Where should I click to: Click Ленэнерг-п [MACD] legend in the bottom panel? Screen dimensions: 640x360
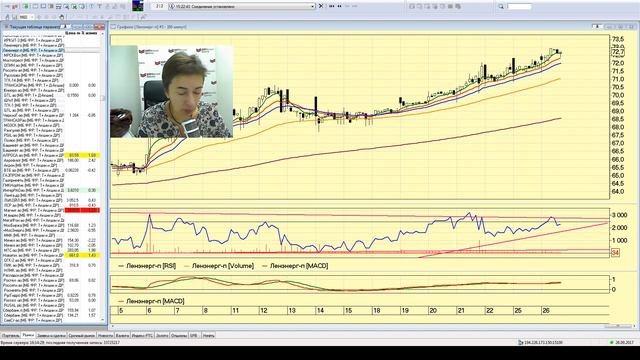(155, 301)
